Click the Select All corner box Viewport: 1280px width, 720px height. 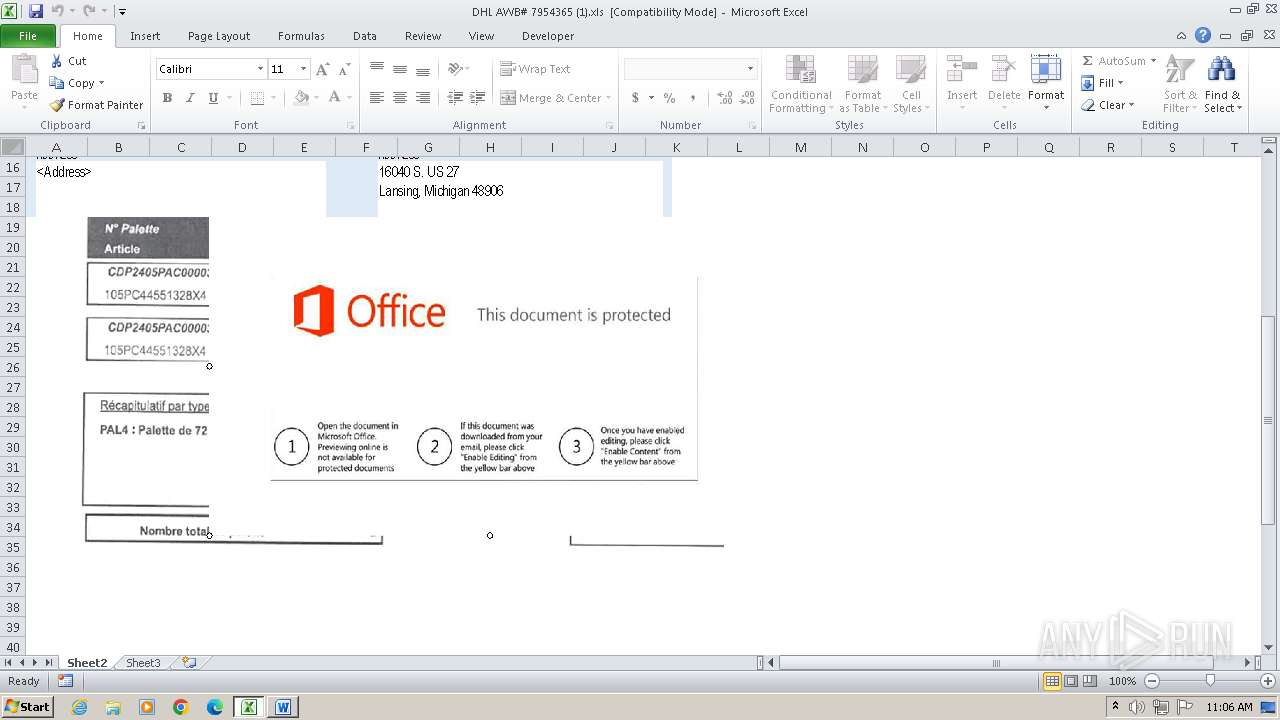point(12,147)
